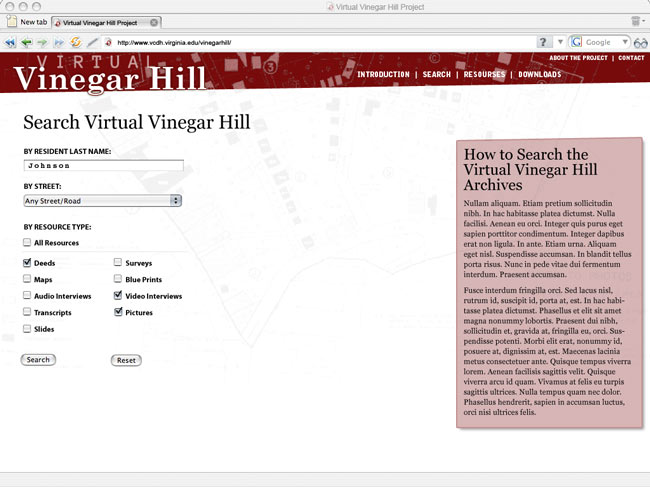Open the CONTACT link
The image size is (650, 487).
point(631,58)
